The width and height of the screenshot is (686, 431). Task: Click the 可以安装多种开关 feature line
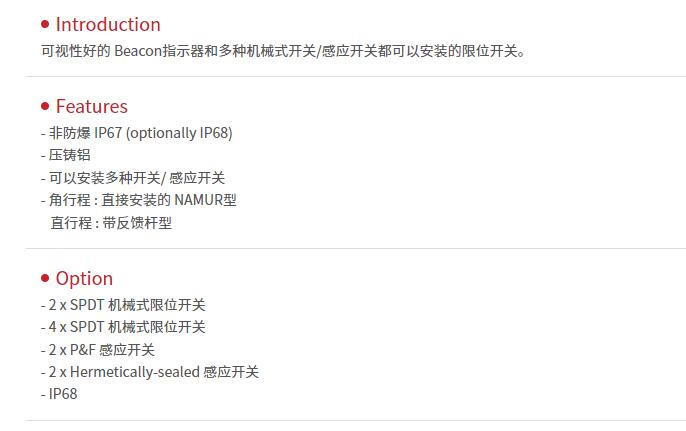[133, 178]
